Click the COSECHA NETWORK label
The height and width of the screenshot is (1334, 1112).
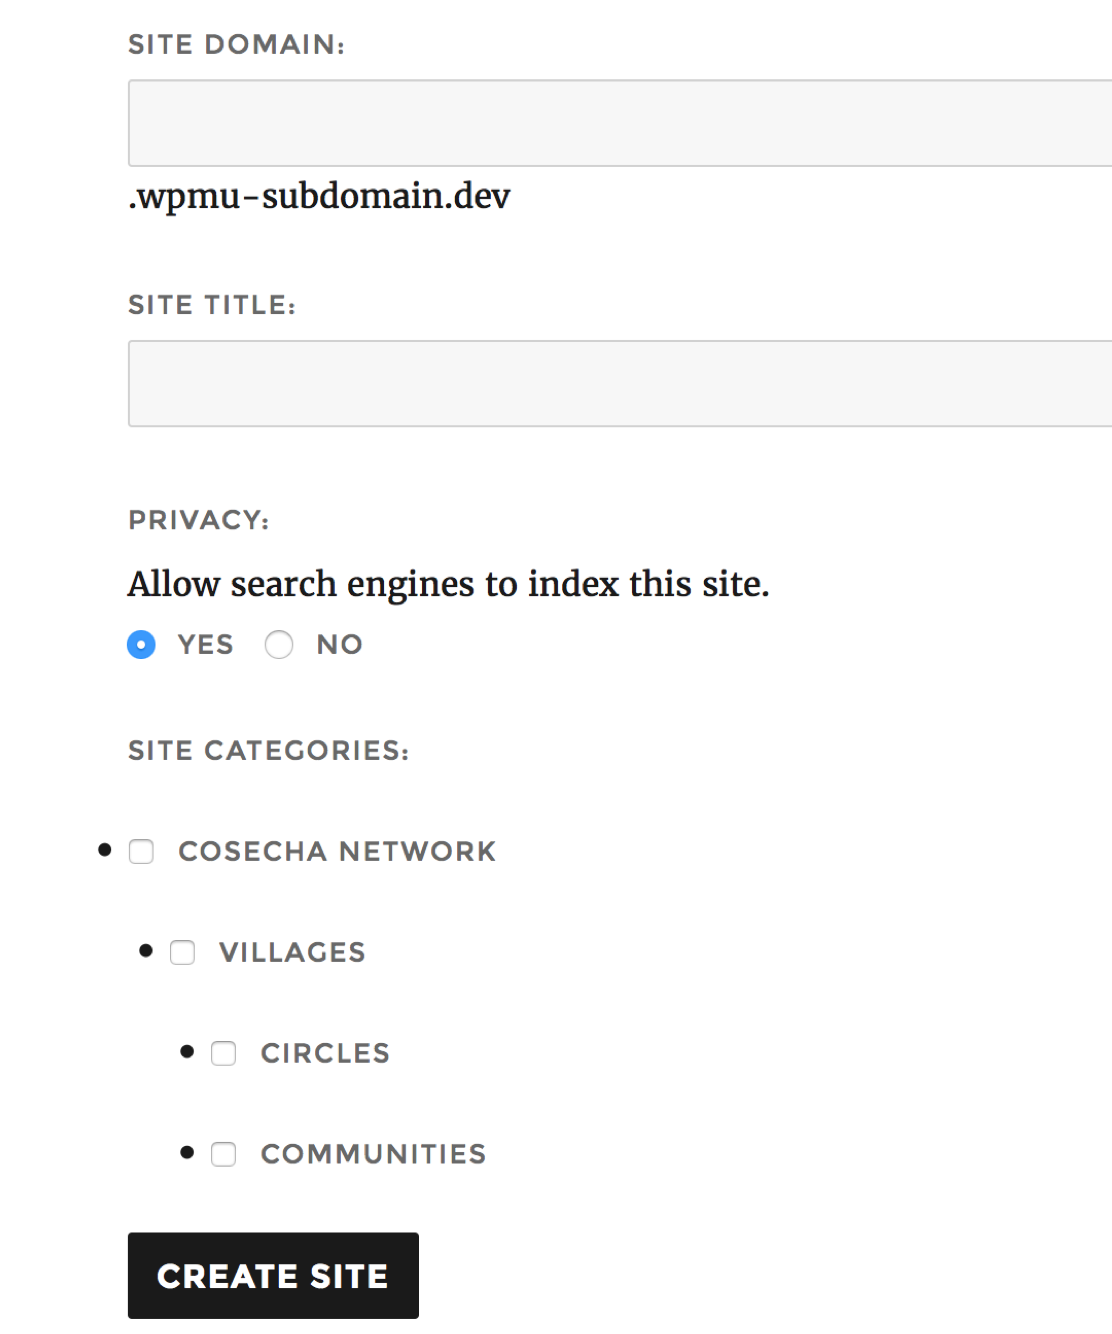pyautogui.click(x=337, y=852)
